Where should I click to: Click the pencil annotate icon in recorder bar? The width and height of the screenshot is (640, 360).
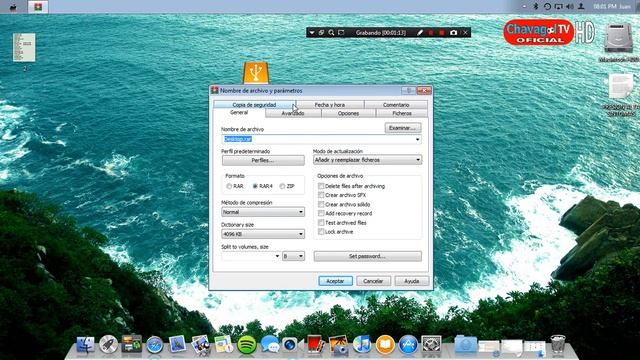click(420, 33)
